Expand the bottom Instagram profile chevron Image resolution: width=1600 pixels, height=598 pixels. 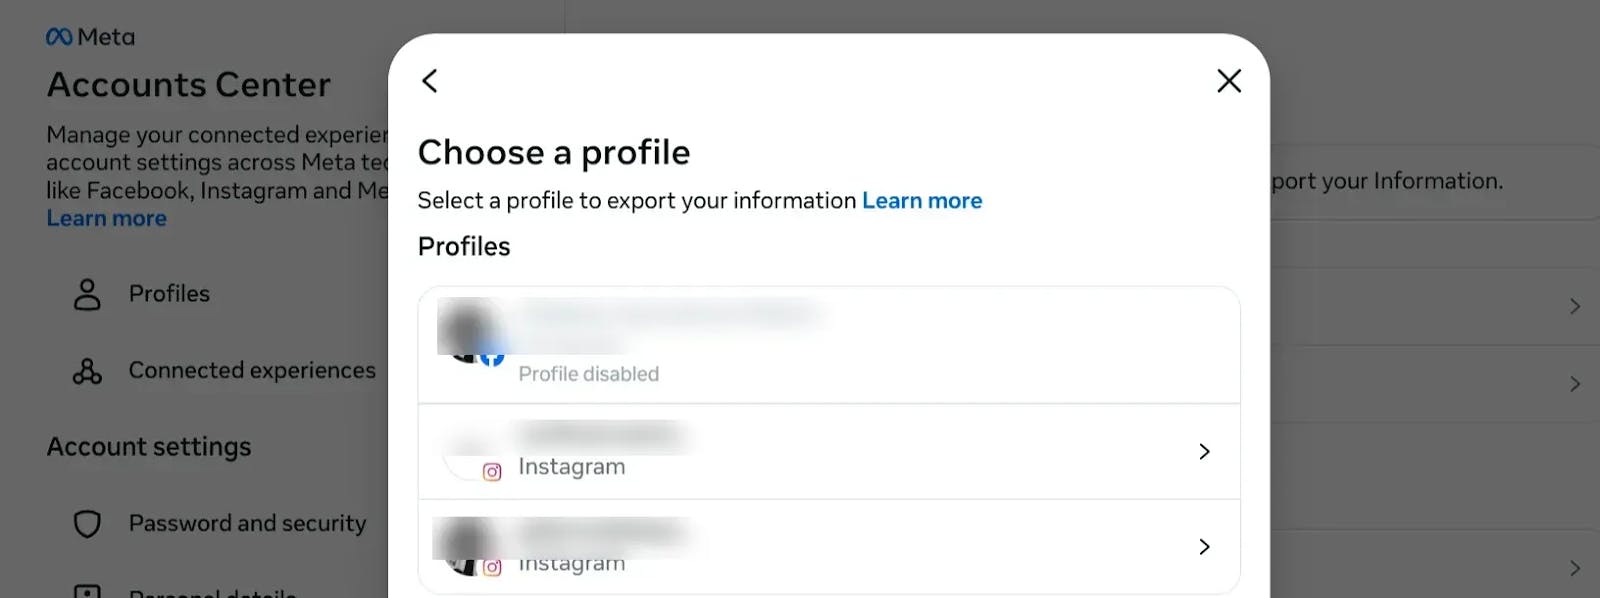pyautogui.click(x=1204, y=547)
